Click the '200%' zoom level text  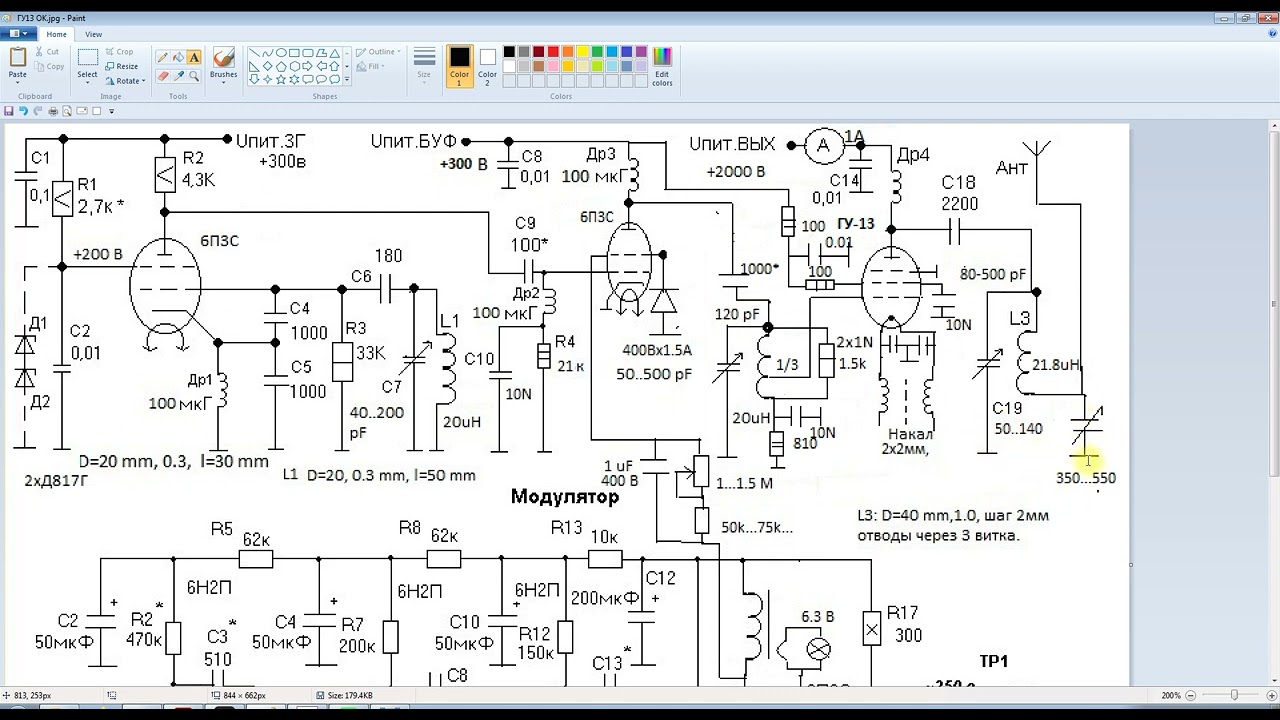[x=1171, y=695]
